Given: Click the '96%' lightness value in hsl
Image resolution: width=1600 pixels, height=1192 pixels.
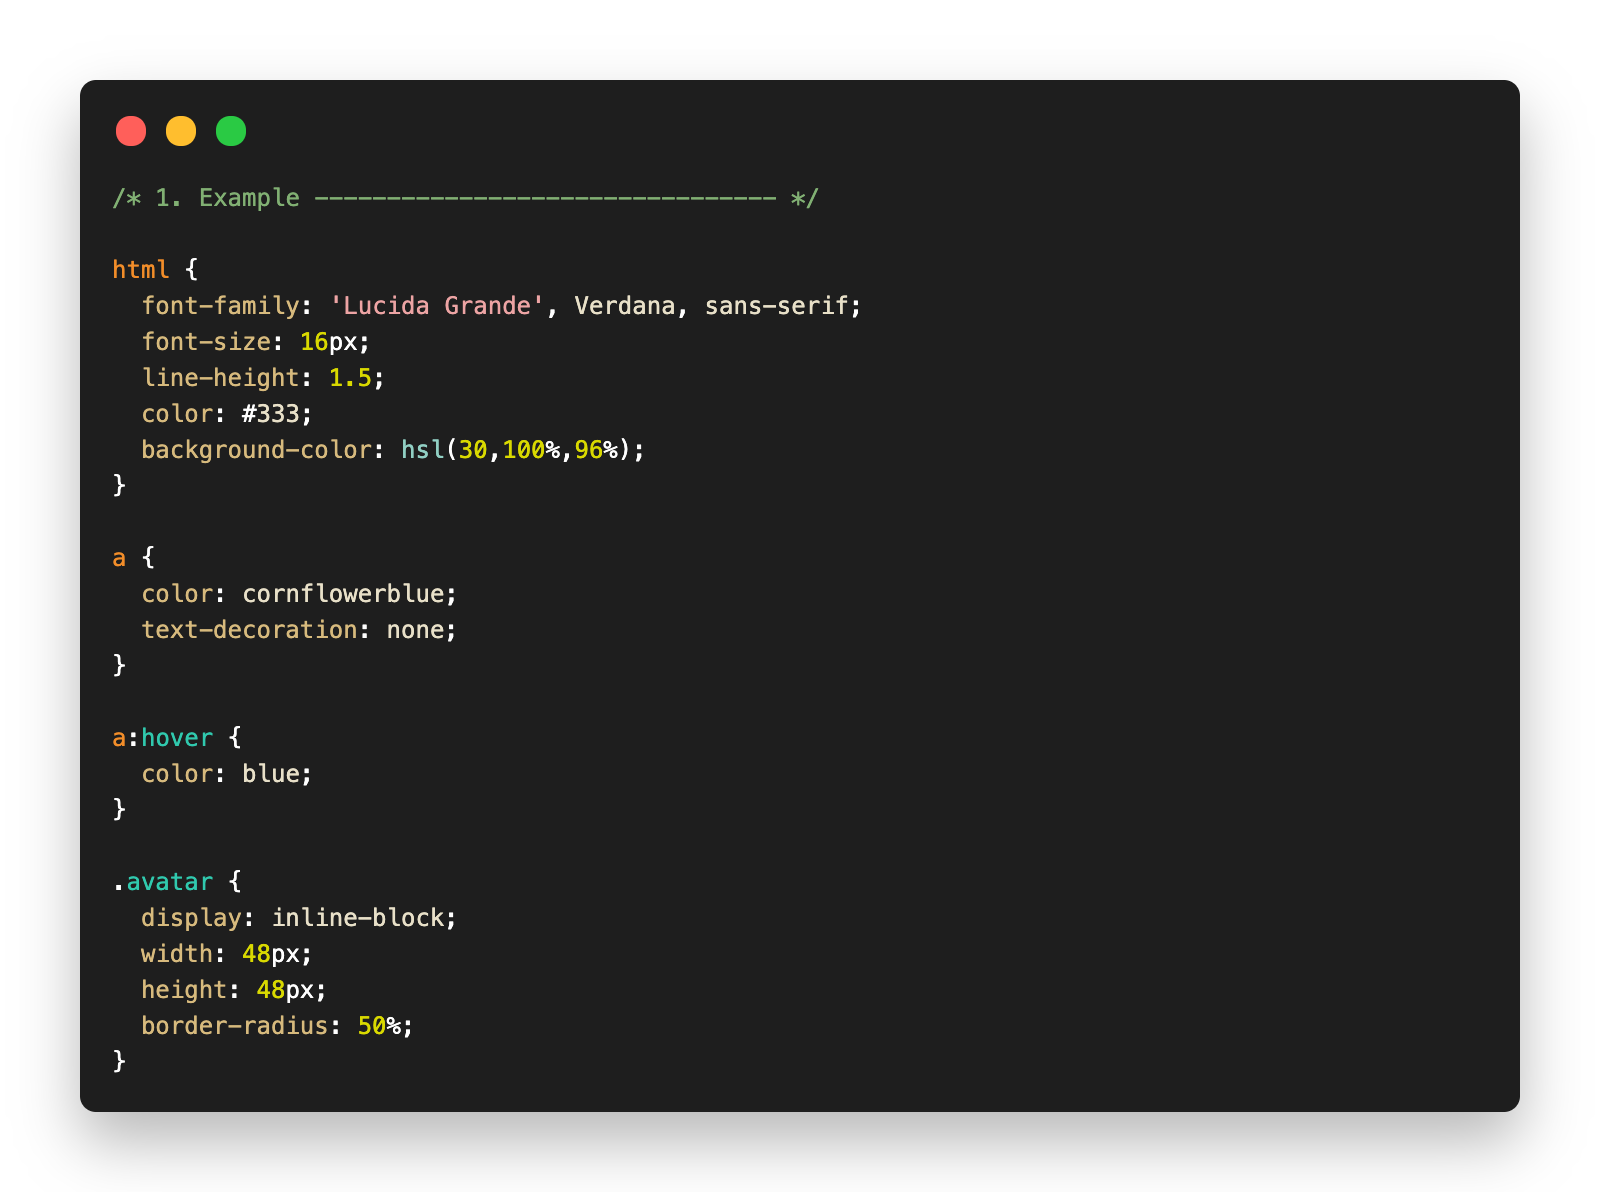Looking at the screenshot, I should coord(596,449).
